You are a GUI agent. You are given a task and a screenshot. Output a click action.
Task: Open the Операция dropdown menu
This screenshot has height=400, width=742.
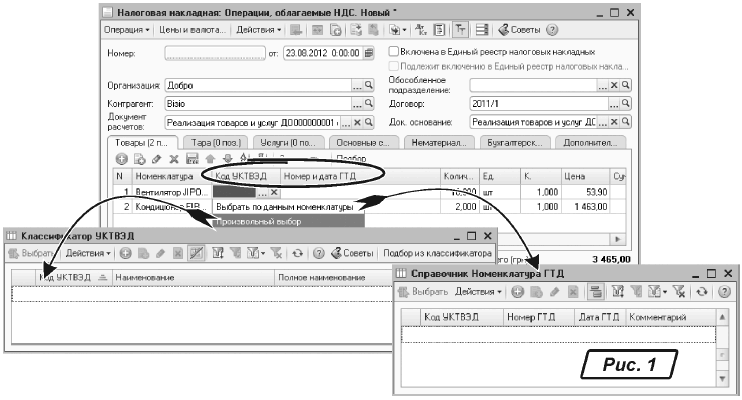(x=126, y=30)
